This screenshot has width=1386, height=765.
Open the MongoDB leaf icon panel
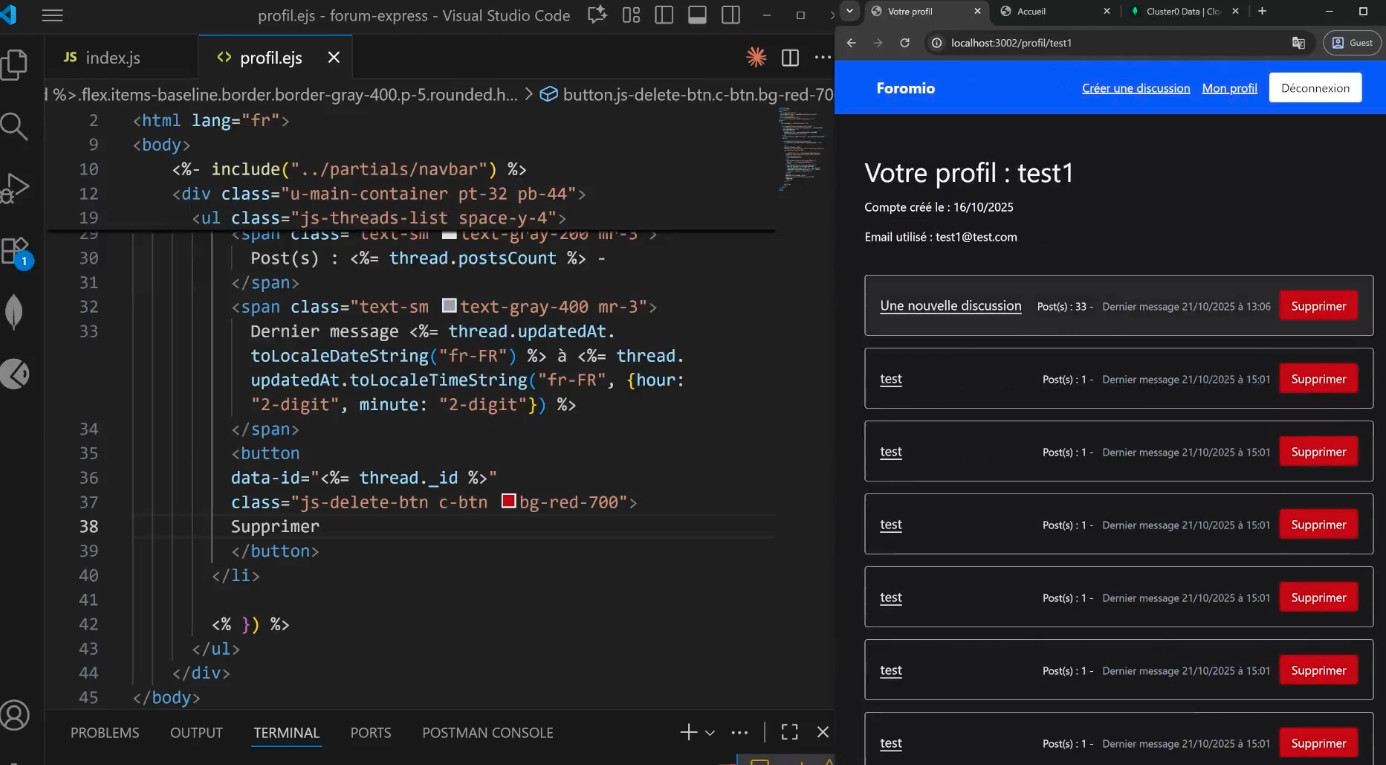[15, 312]
